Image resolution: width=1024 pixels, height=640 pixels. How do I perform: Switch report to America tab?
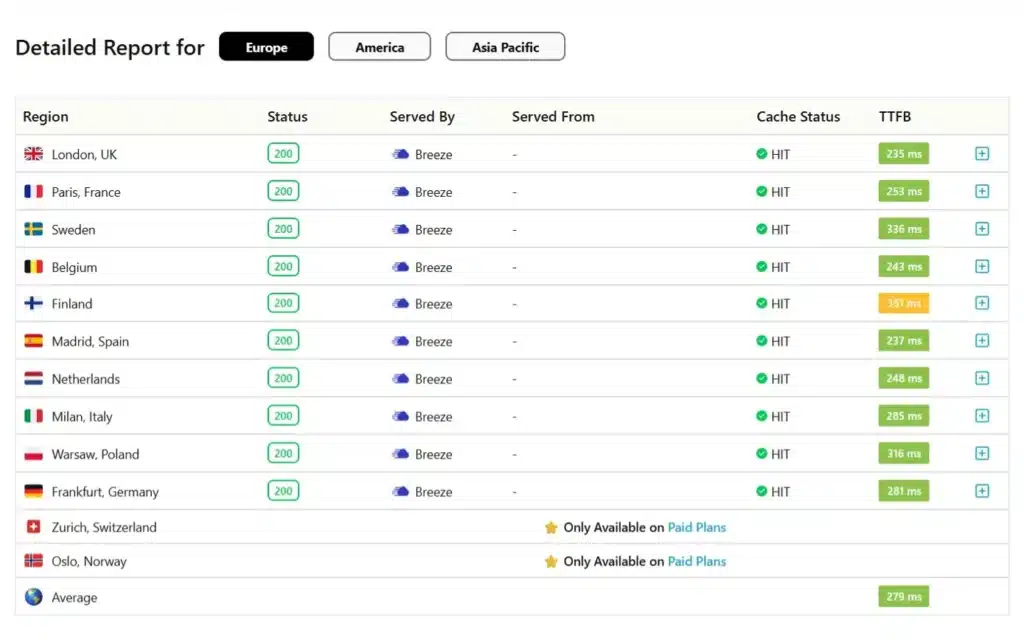(379, 47)
